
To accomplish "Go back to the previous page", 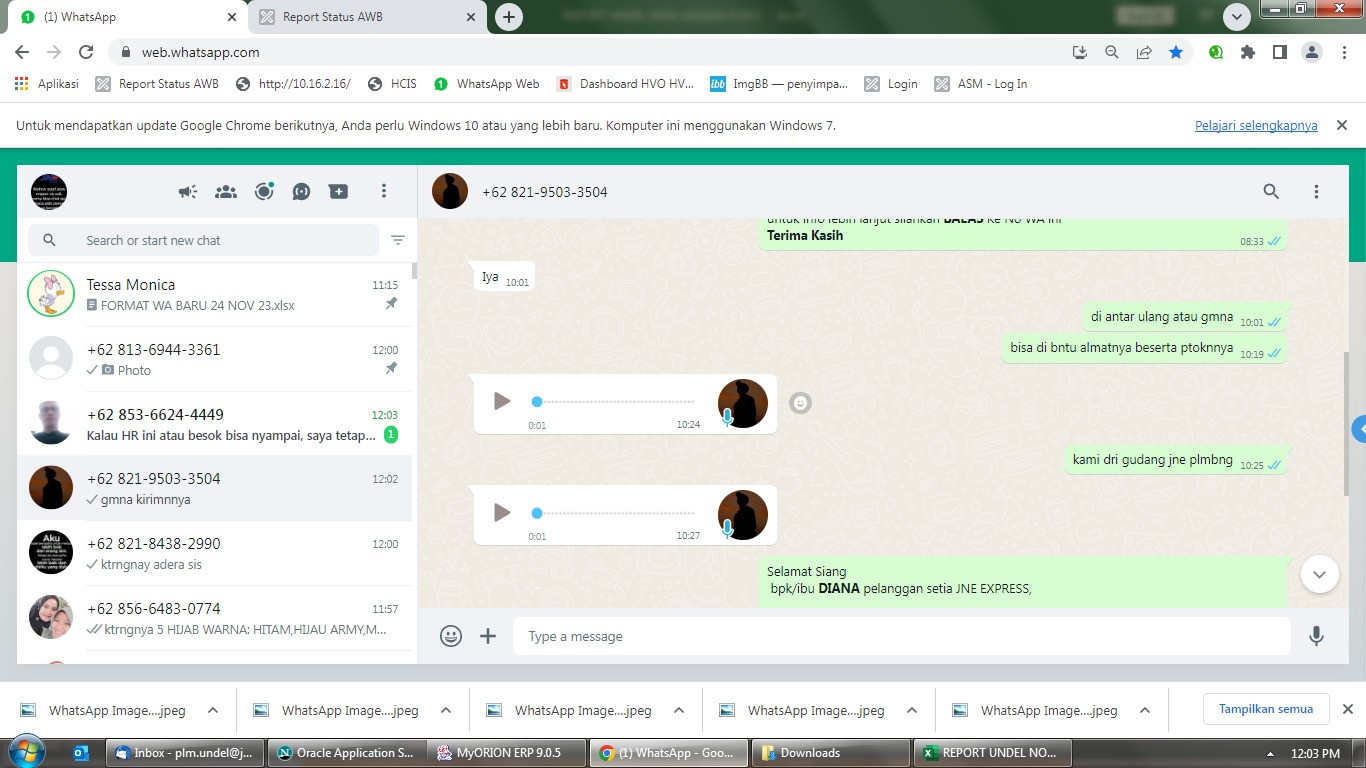I will click(22, 52).
